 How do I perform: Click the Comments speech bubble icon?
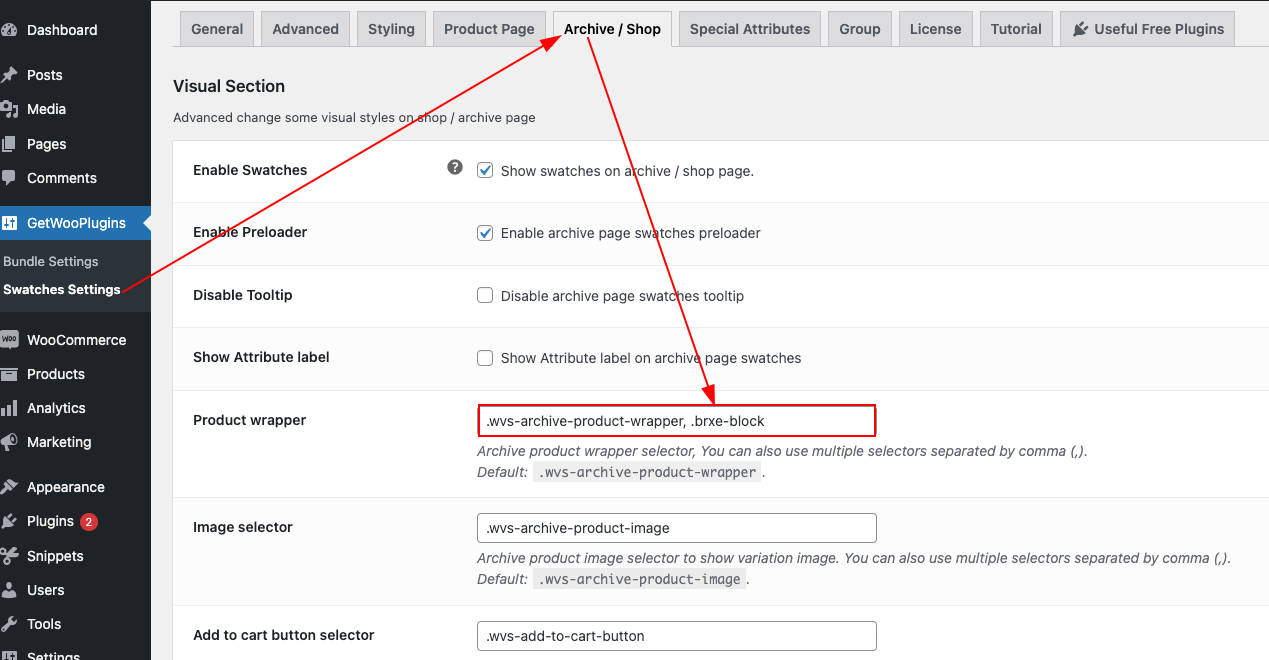coord(8,178)
